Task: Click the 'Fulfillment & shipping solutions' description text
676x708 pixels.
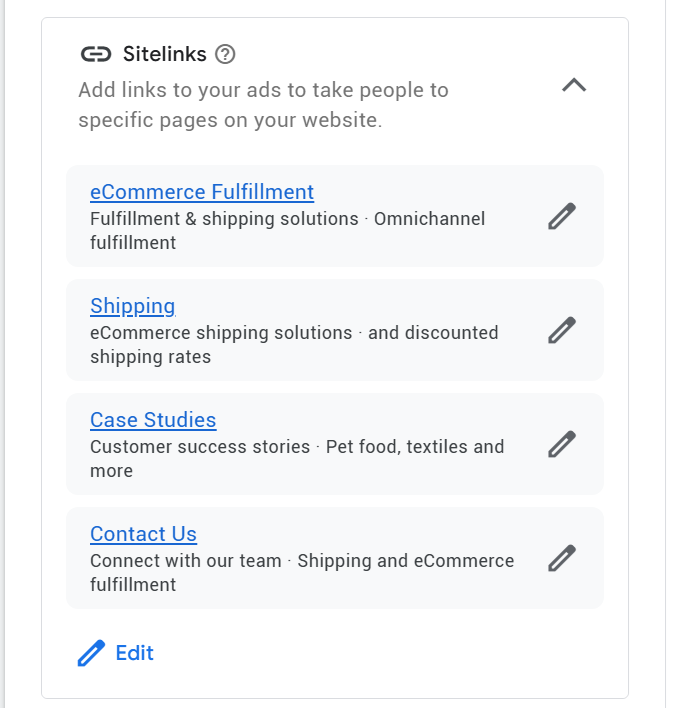Action: [224, 219]
